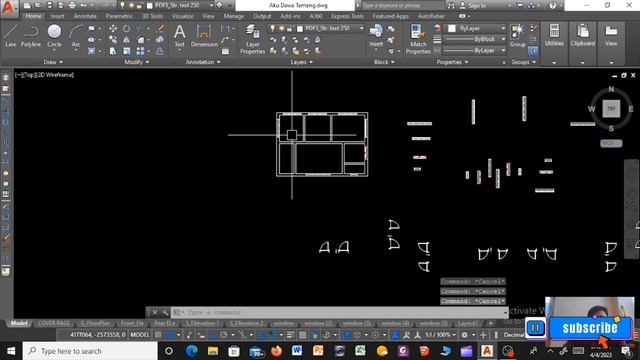This screenshot has height=360, width=640.
Task: Select the Line drawing tool
Action: tap(10, 36)
